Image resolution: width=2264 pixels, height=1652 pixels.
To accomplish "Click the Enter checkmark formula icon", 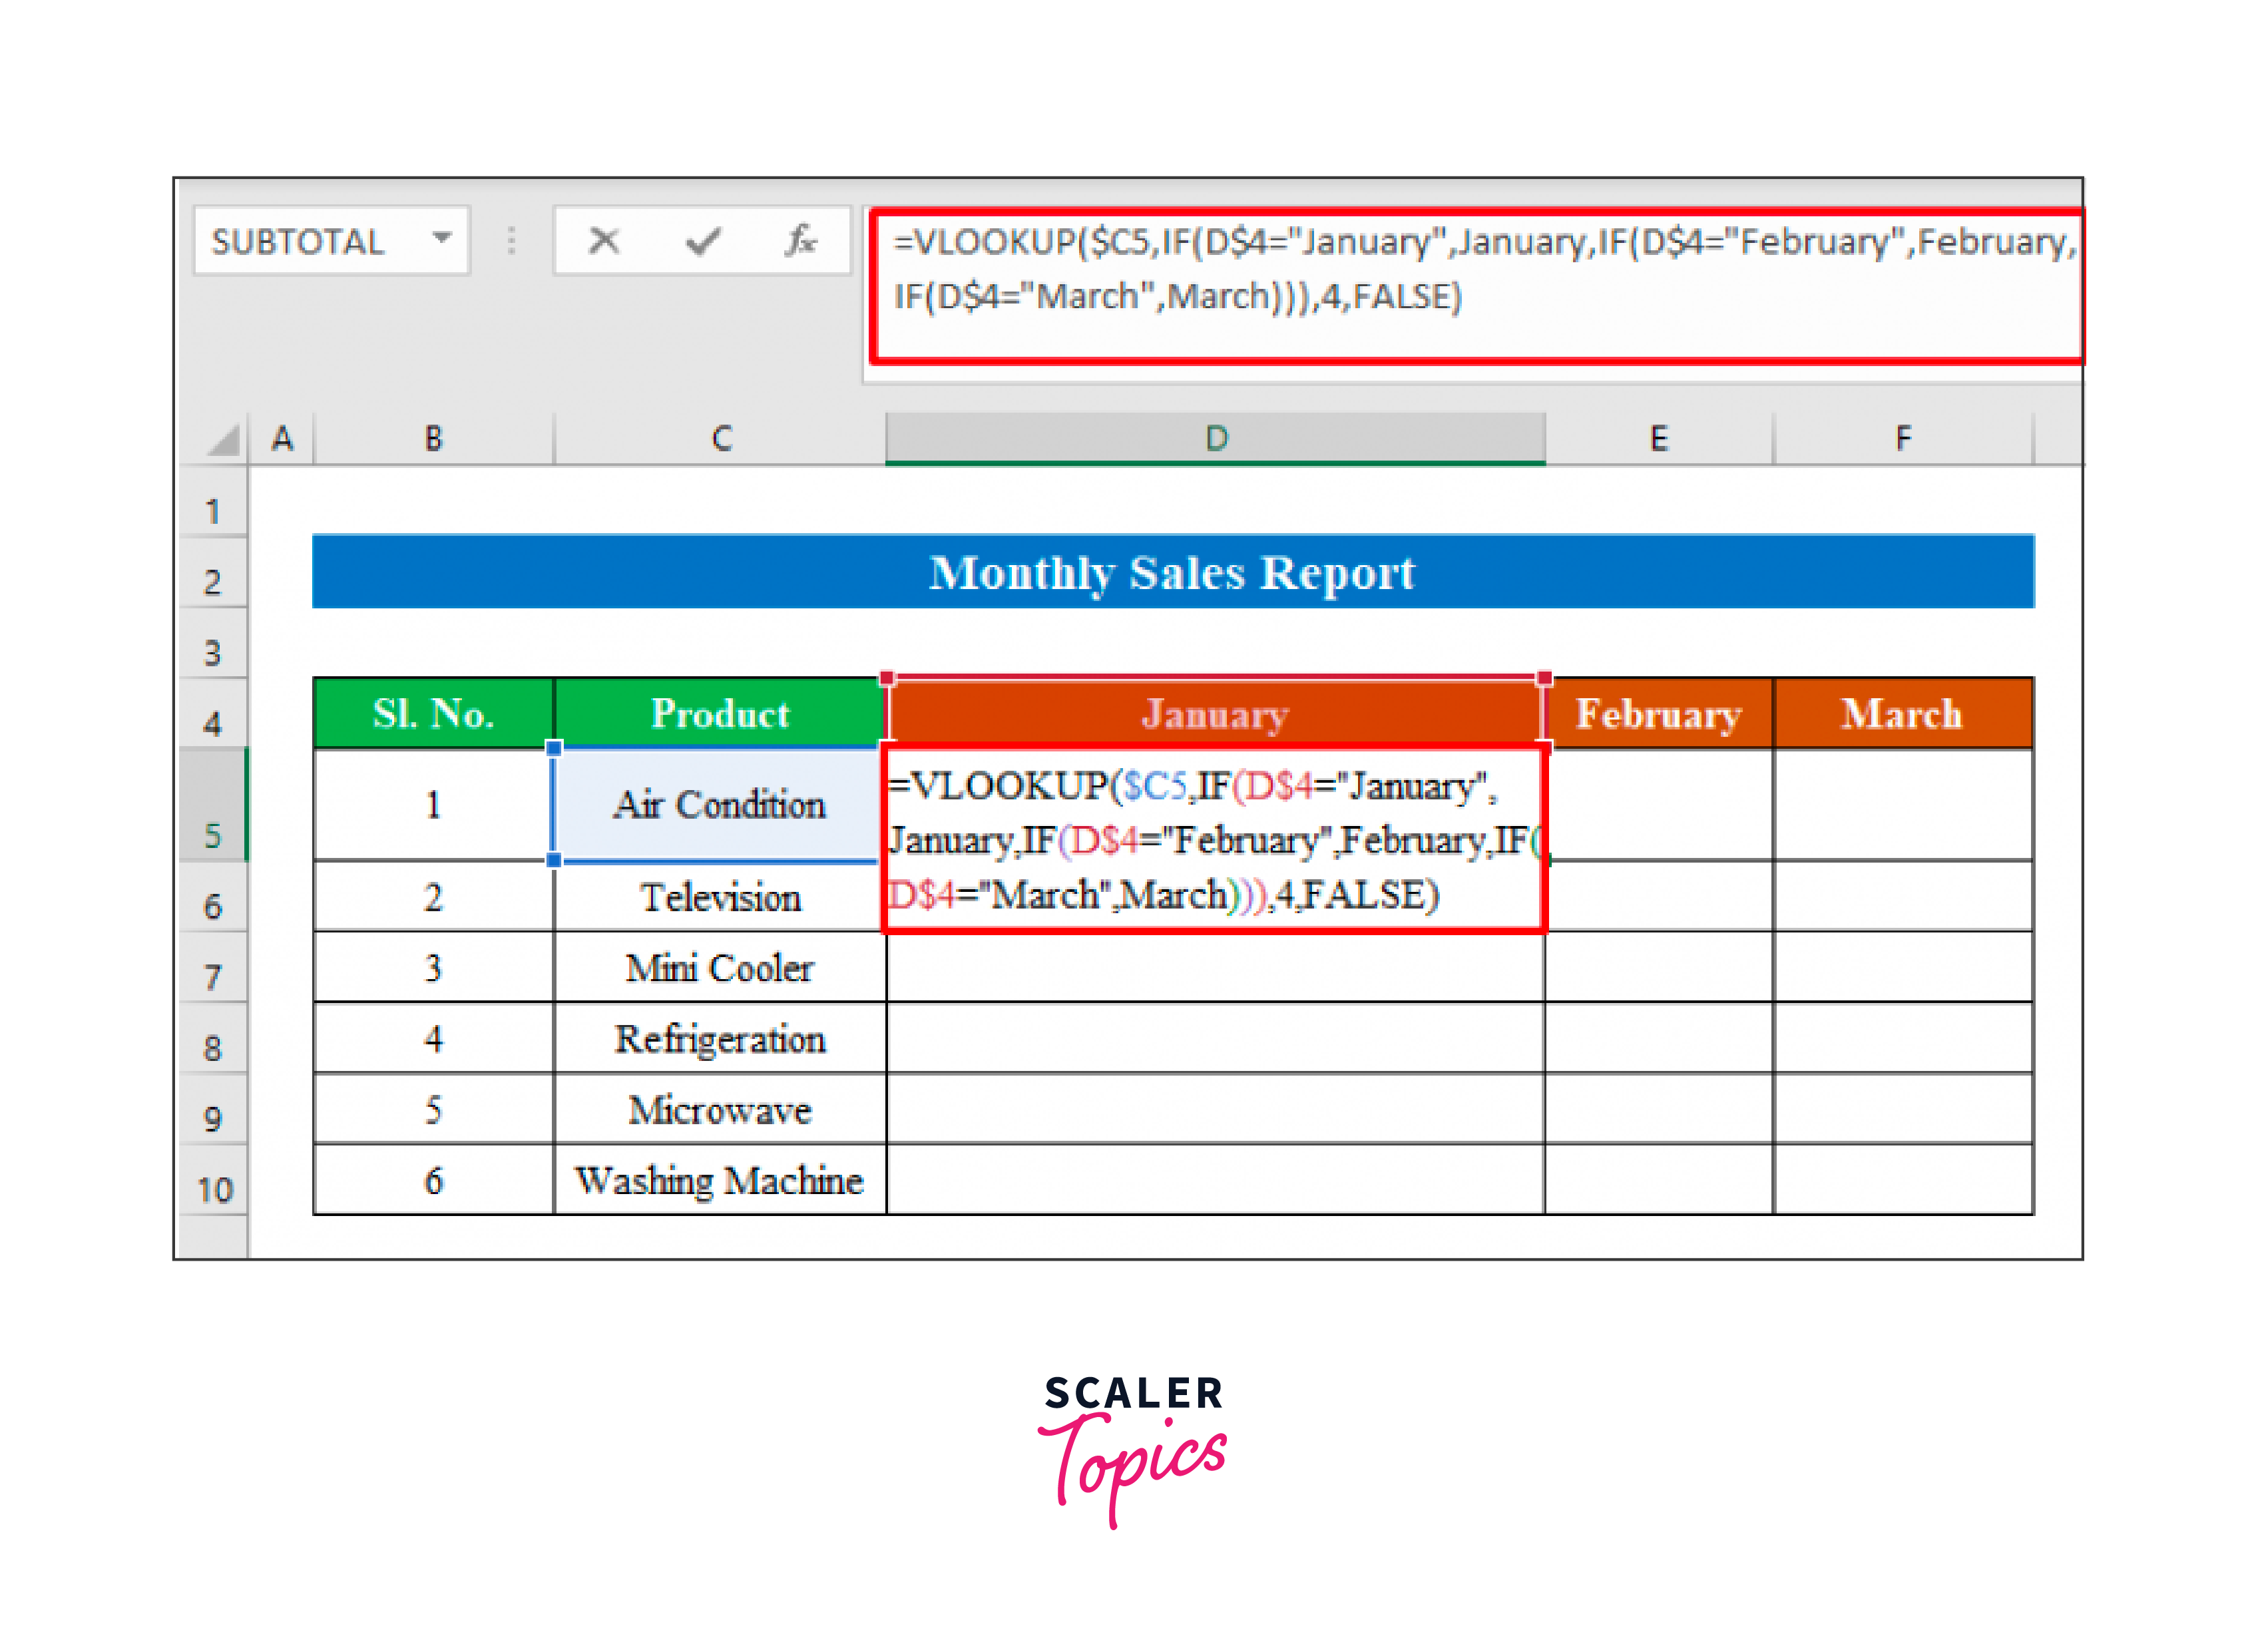I will pos(703,241).
